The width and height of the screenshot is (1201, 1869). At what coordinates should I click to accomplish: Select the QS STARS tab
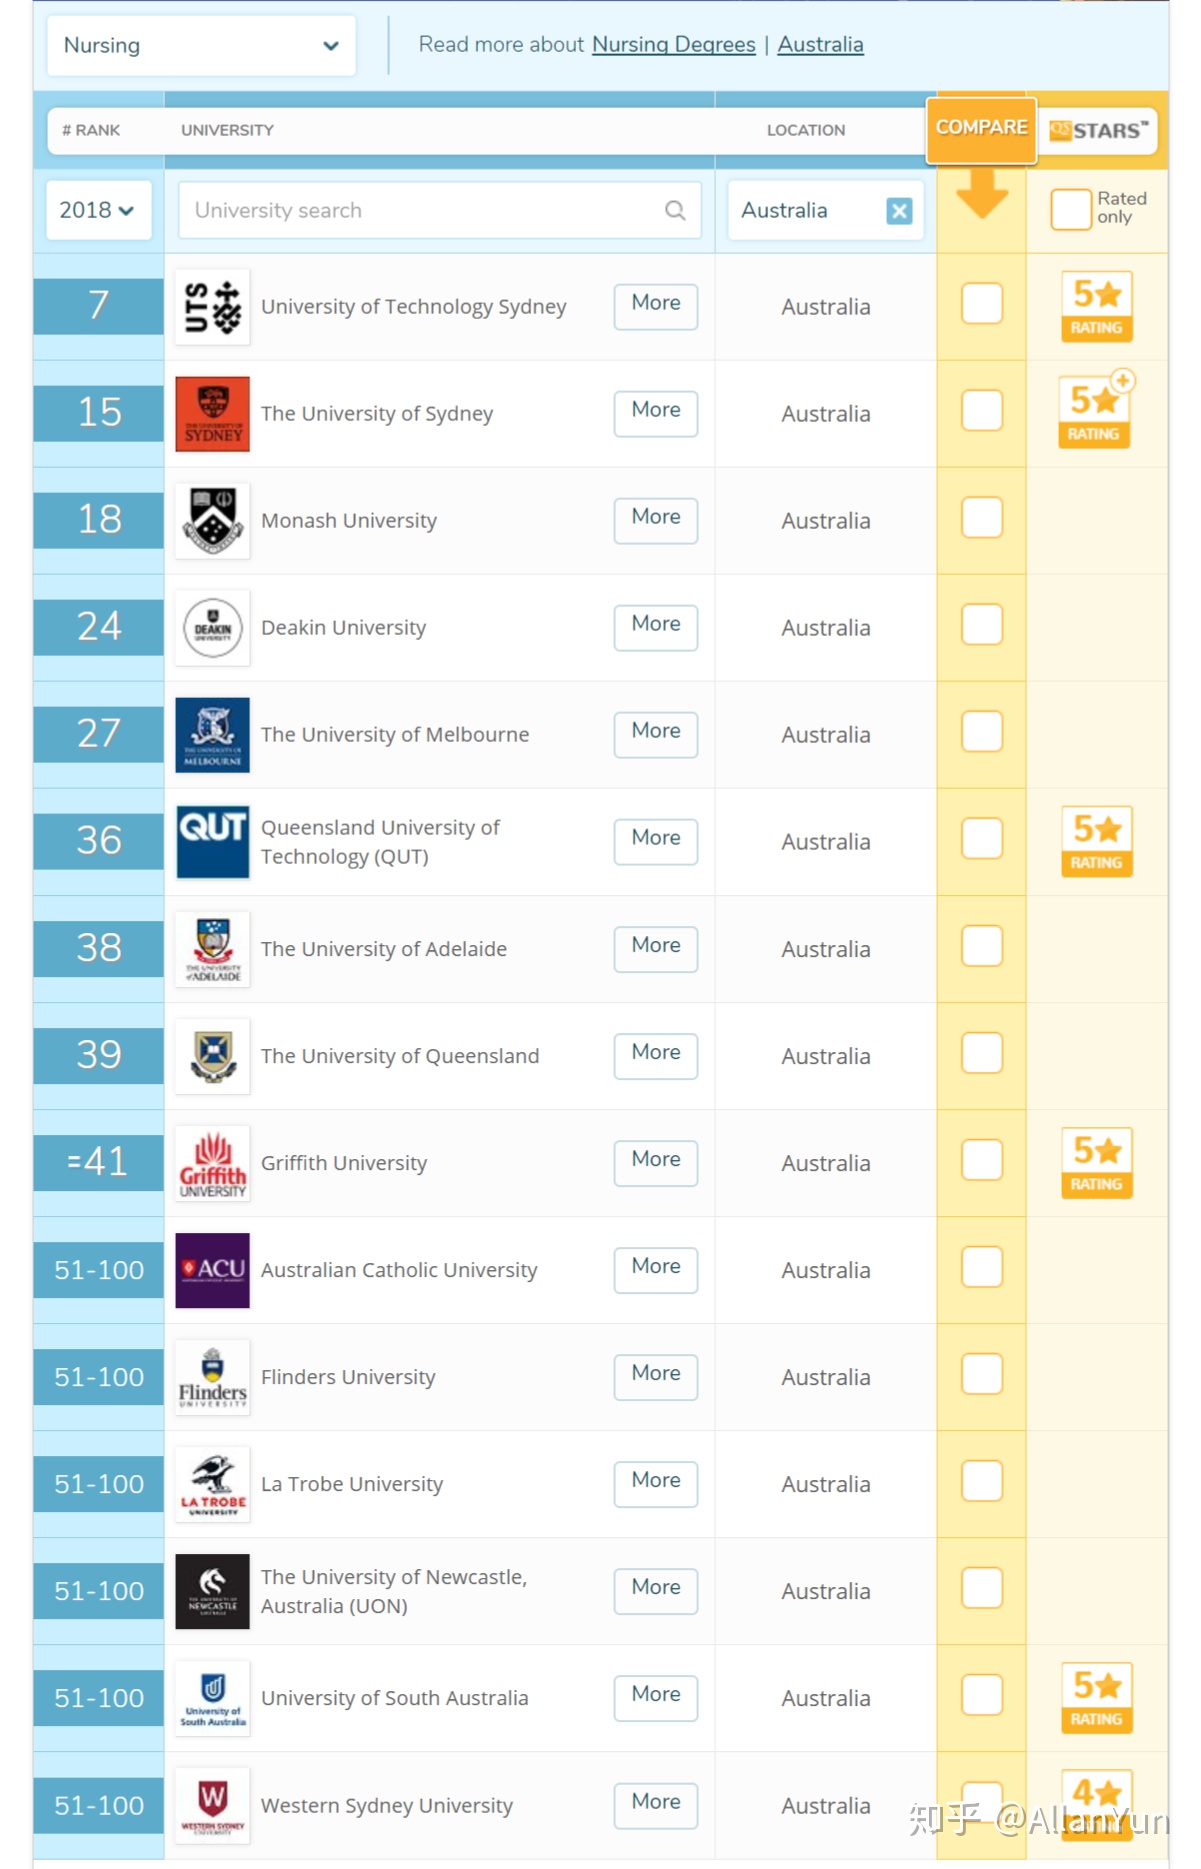pos(1097,131)
